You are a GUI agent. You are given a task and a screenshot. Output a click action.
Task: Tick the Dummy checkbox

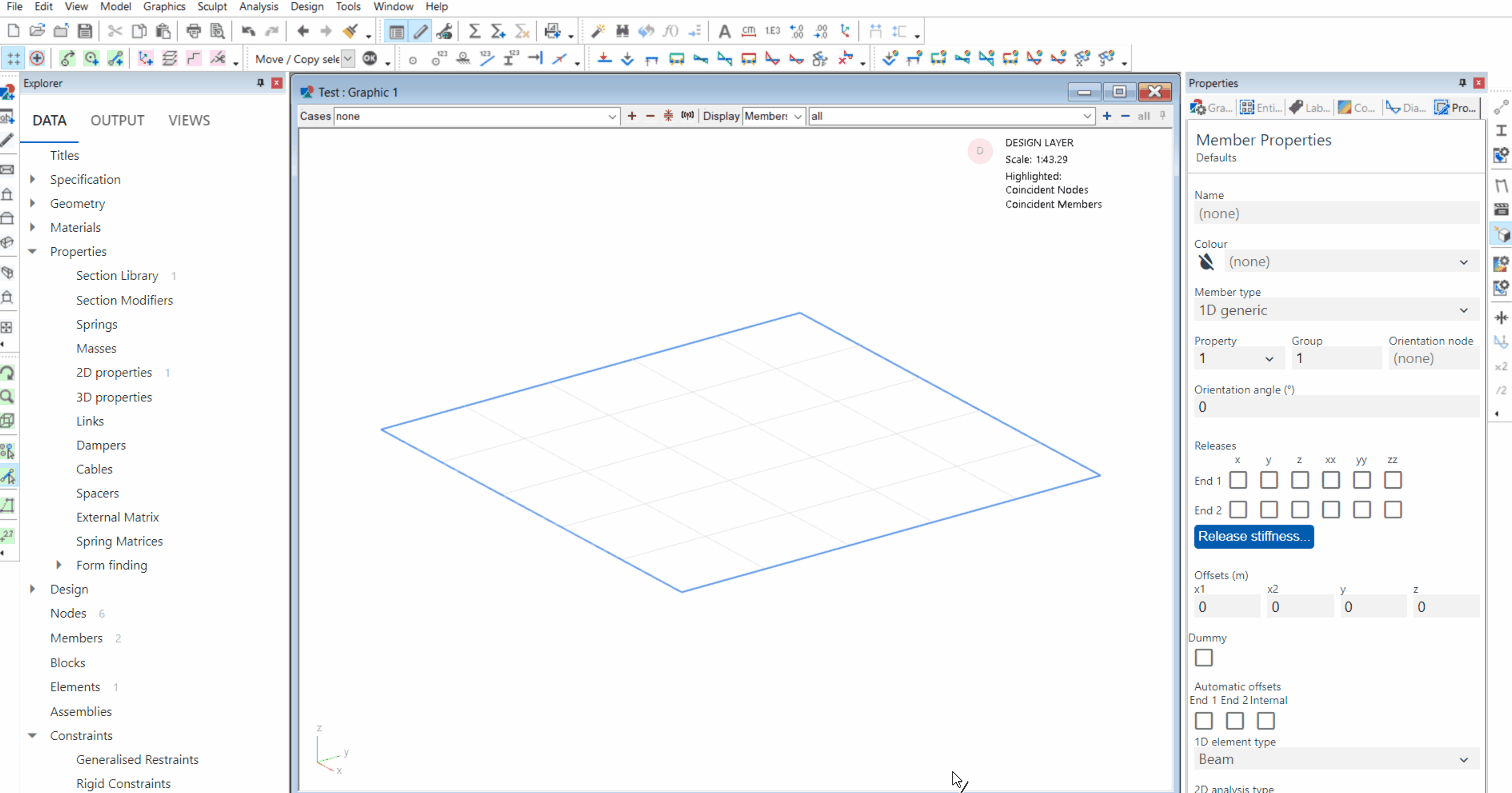[x=1204, y=657]
